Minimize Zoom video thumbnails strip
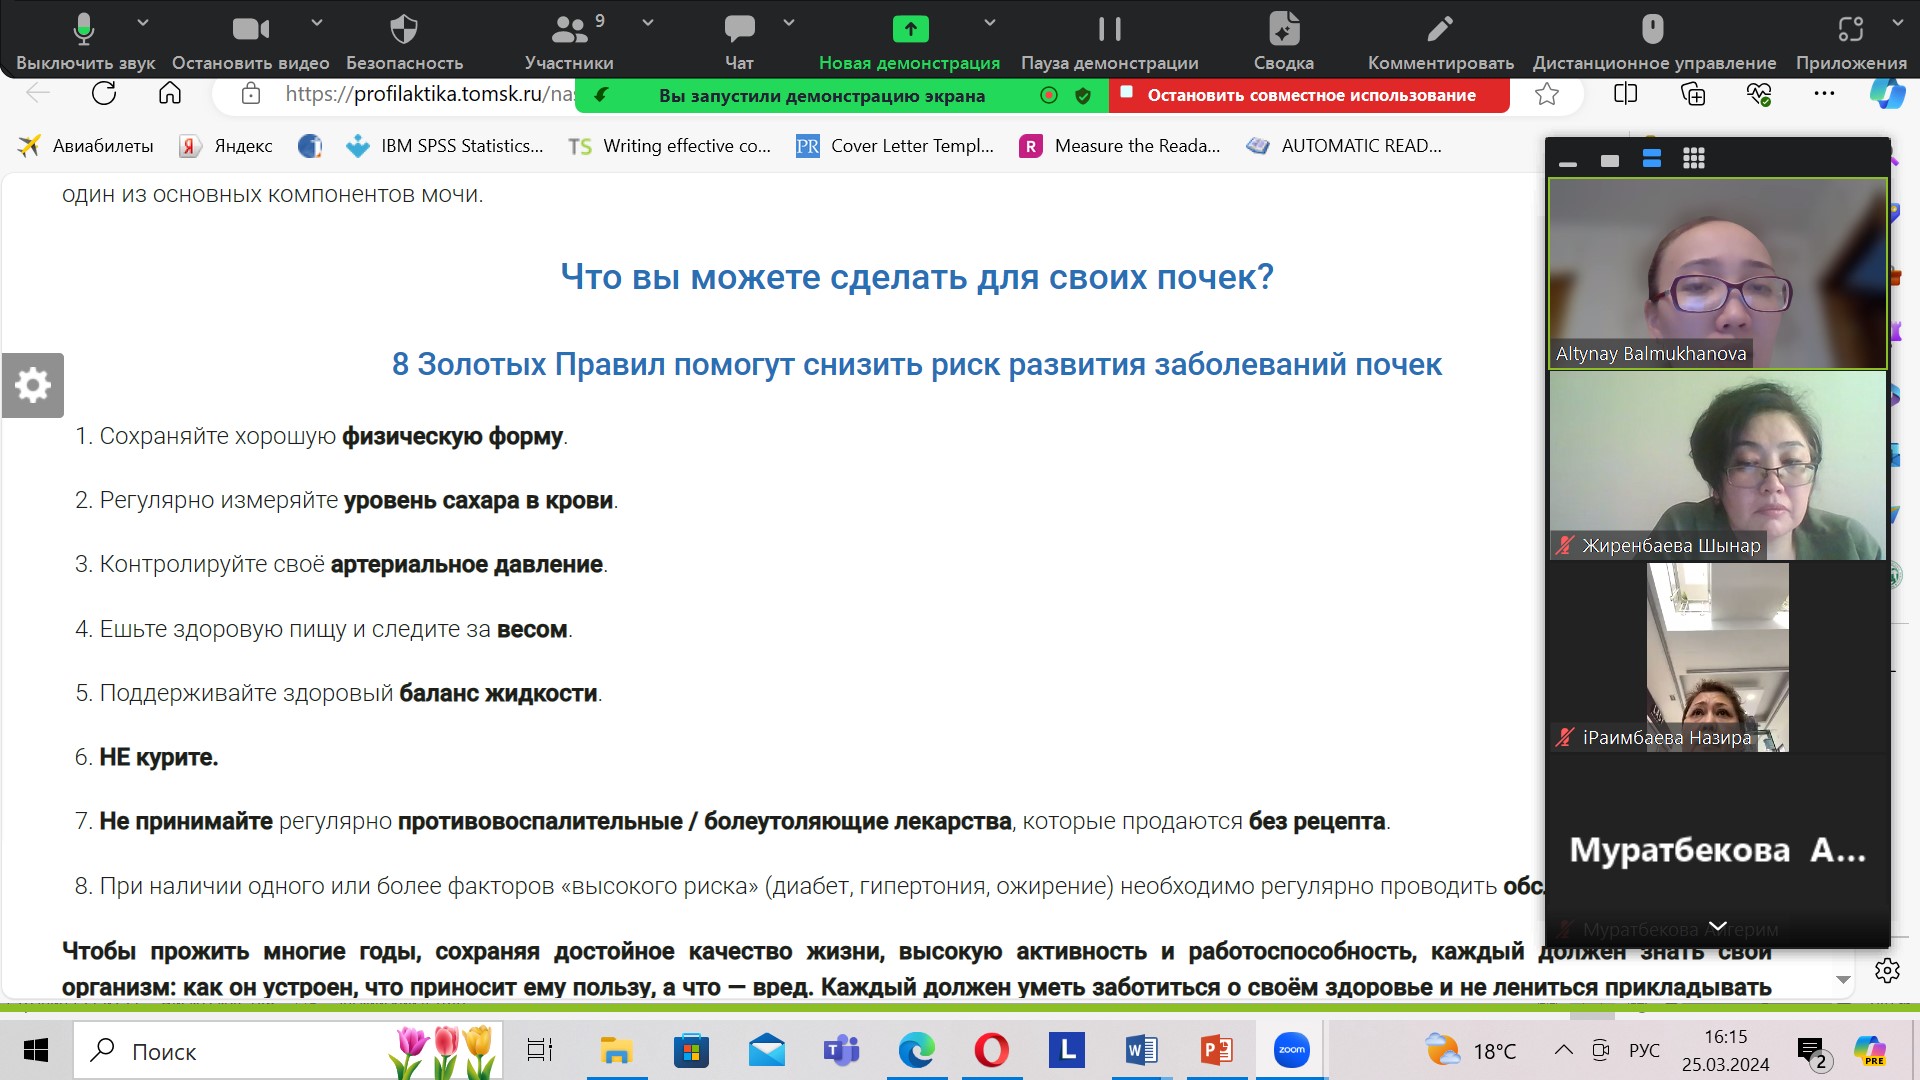Screen dimensions: 1920x1080 [1568, 162]
